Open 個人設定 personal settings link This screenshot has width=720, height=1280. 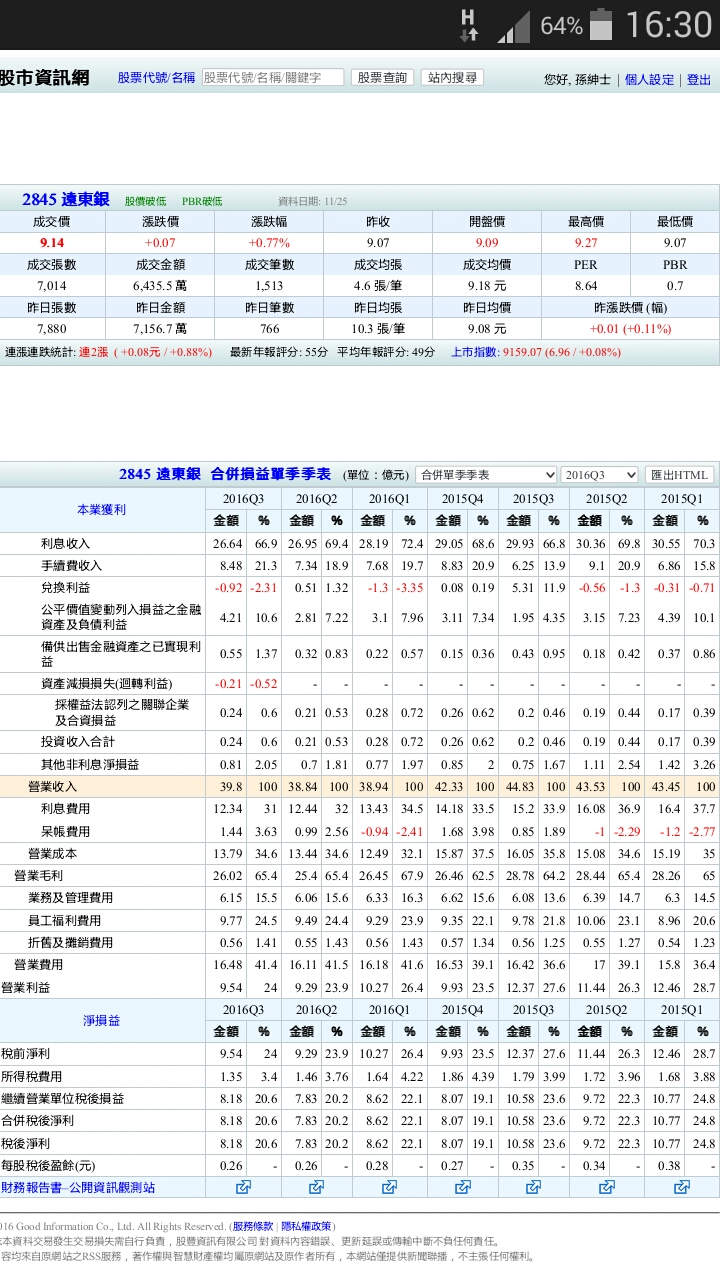pyautogui.click(x=650, y=80)
